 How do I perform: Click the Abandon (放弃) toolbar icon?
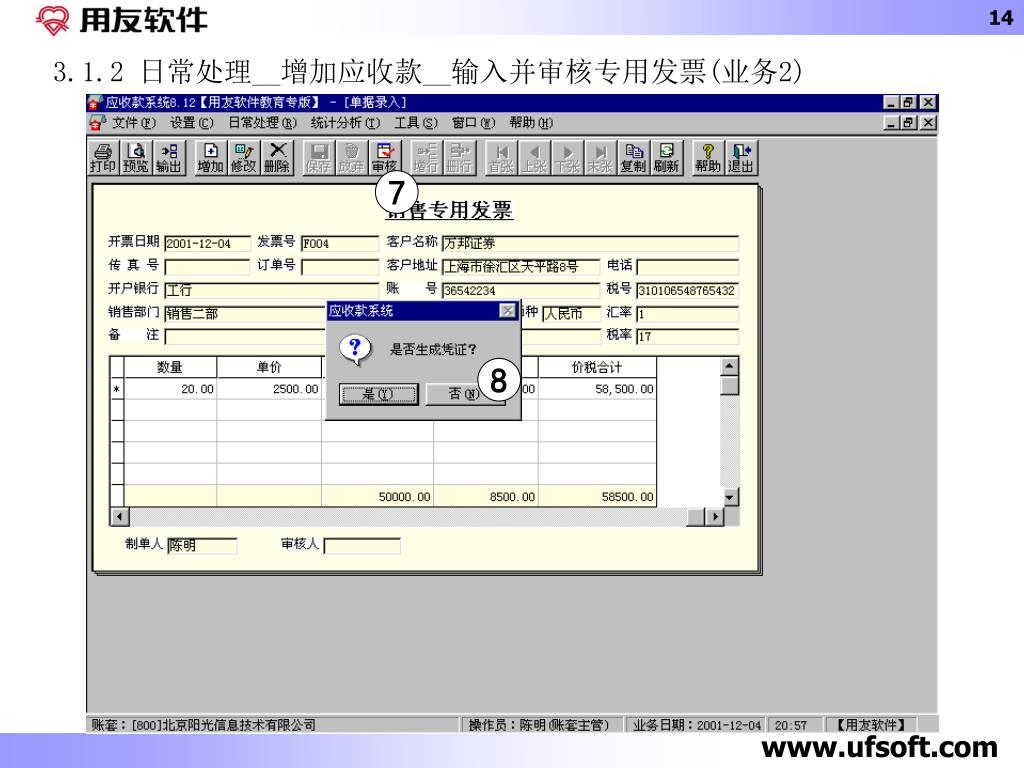(351, 158)
